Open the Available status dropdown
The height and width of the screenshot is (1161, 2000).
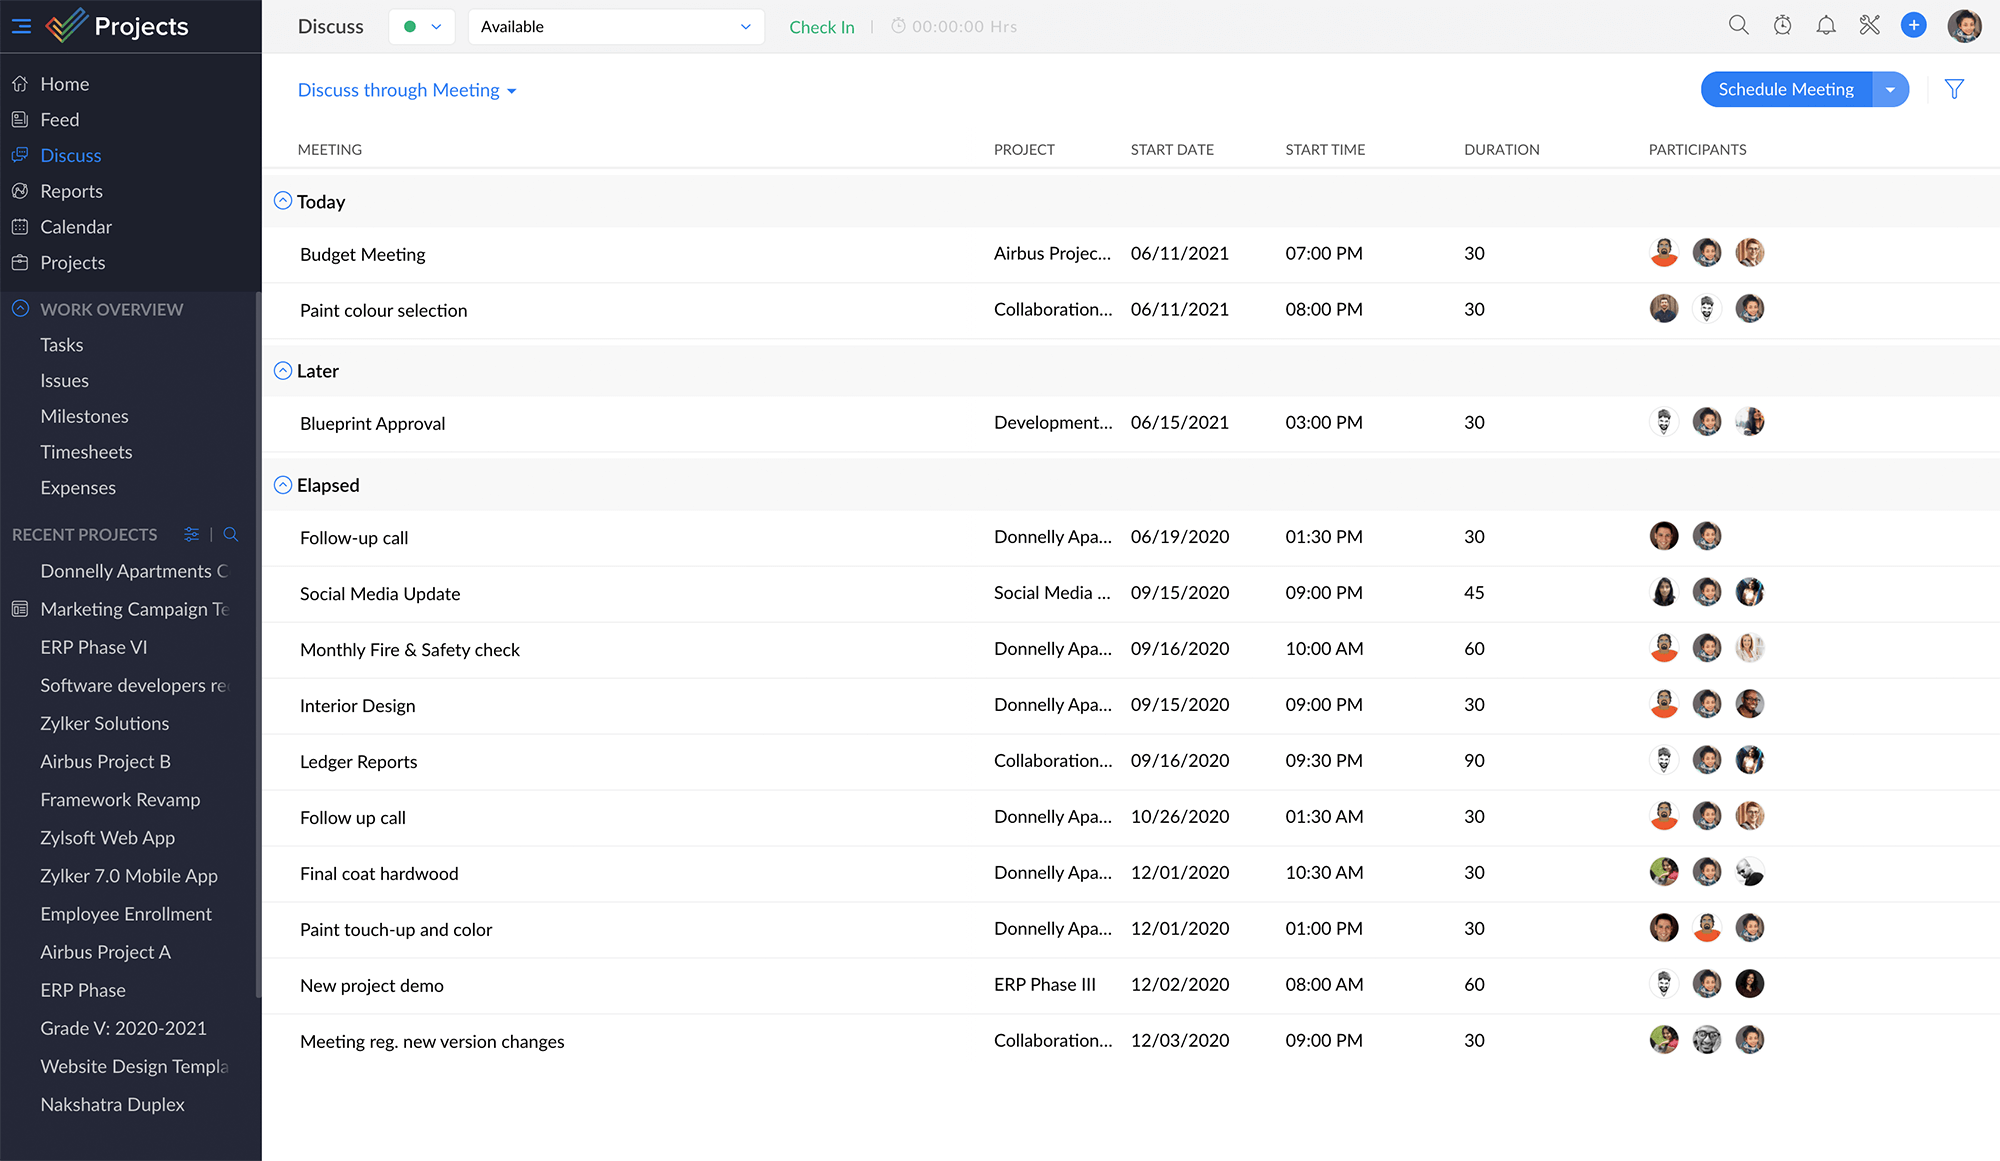tap(615, 27)
